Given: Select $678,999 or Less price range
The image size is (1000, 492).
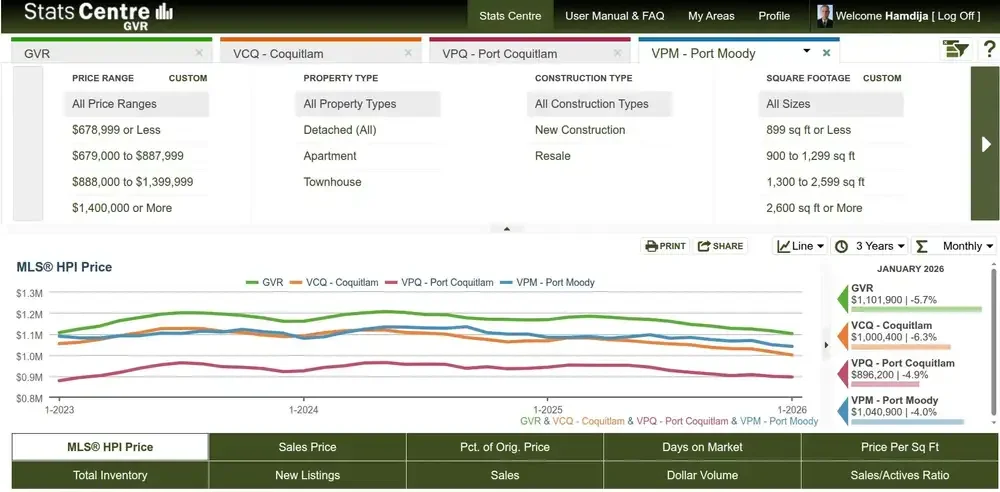Looking at the screenshot, I should tap(136, 130).
